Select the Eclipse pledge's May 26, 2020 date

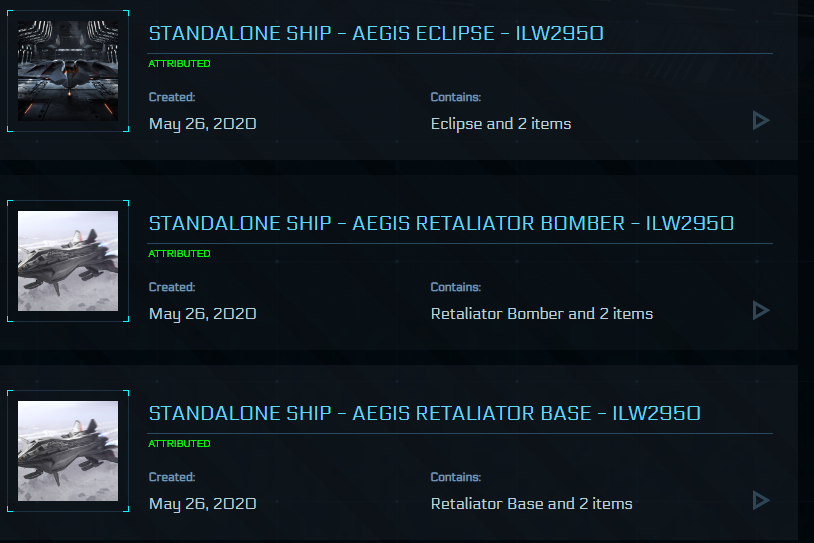click(202, 124)
